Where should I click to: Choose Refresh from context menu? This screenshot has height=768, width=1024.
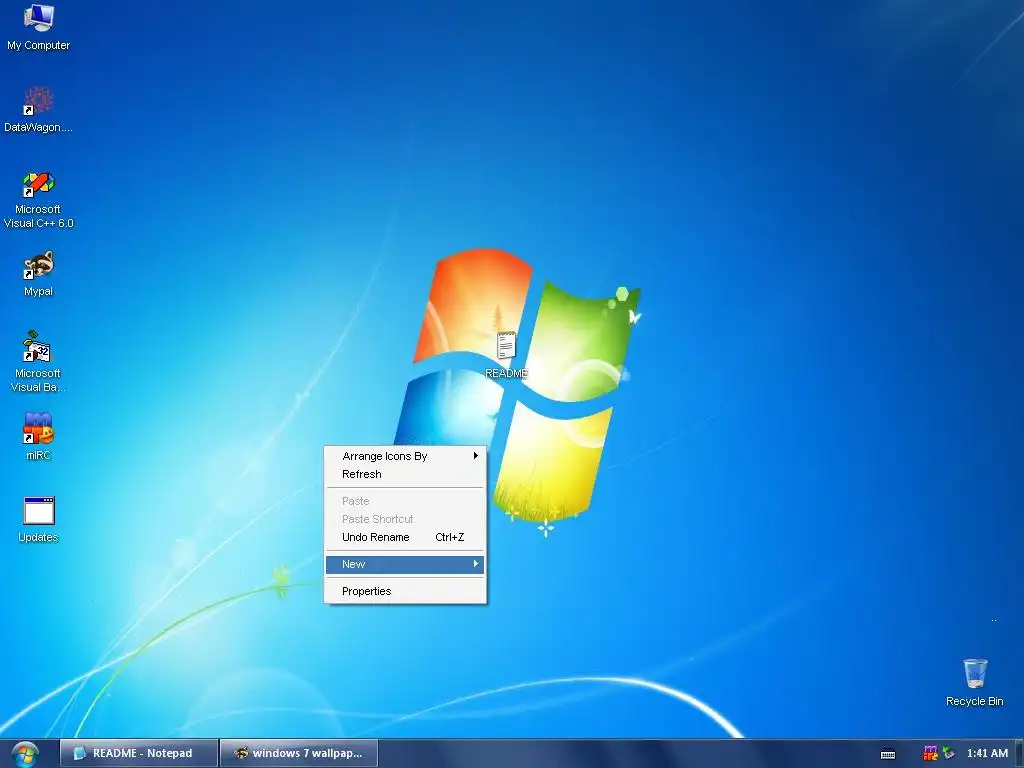[405, 474]
